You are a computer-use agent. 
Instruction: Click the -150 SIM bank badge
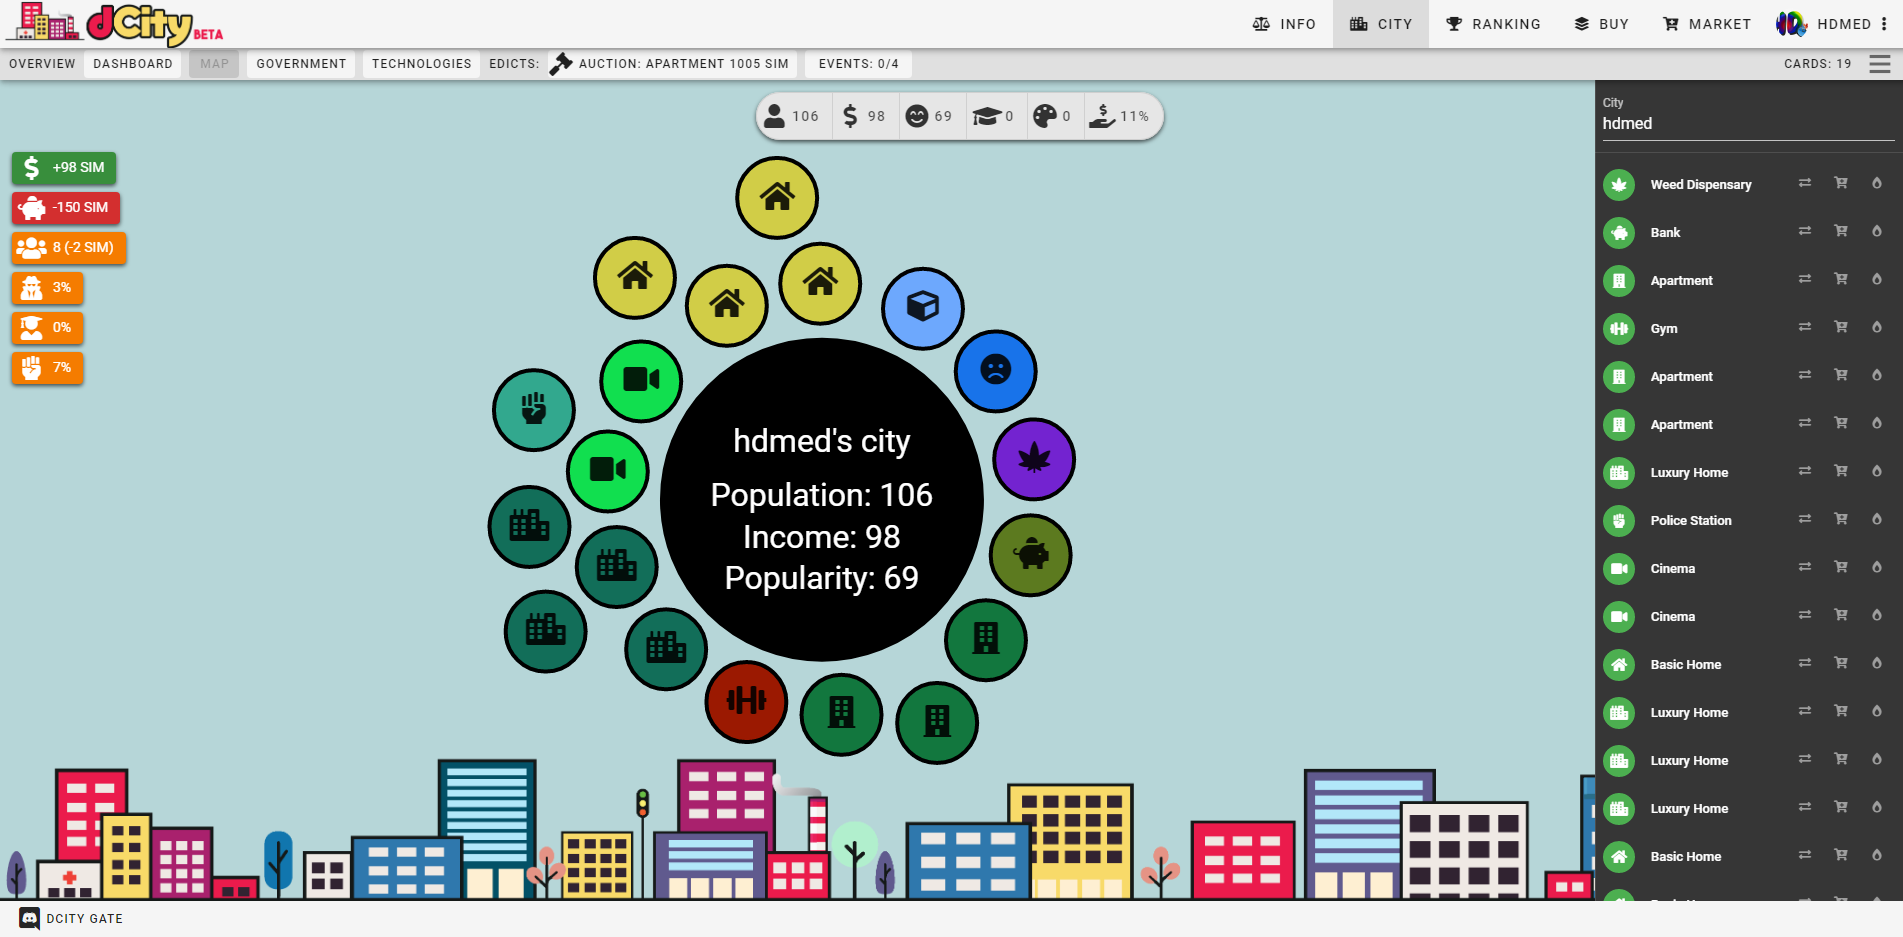point(66,208)
